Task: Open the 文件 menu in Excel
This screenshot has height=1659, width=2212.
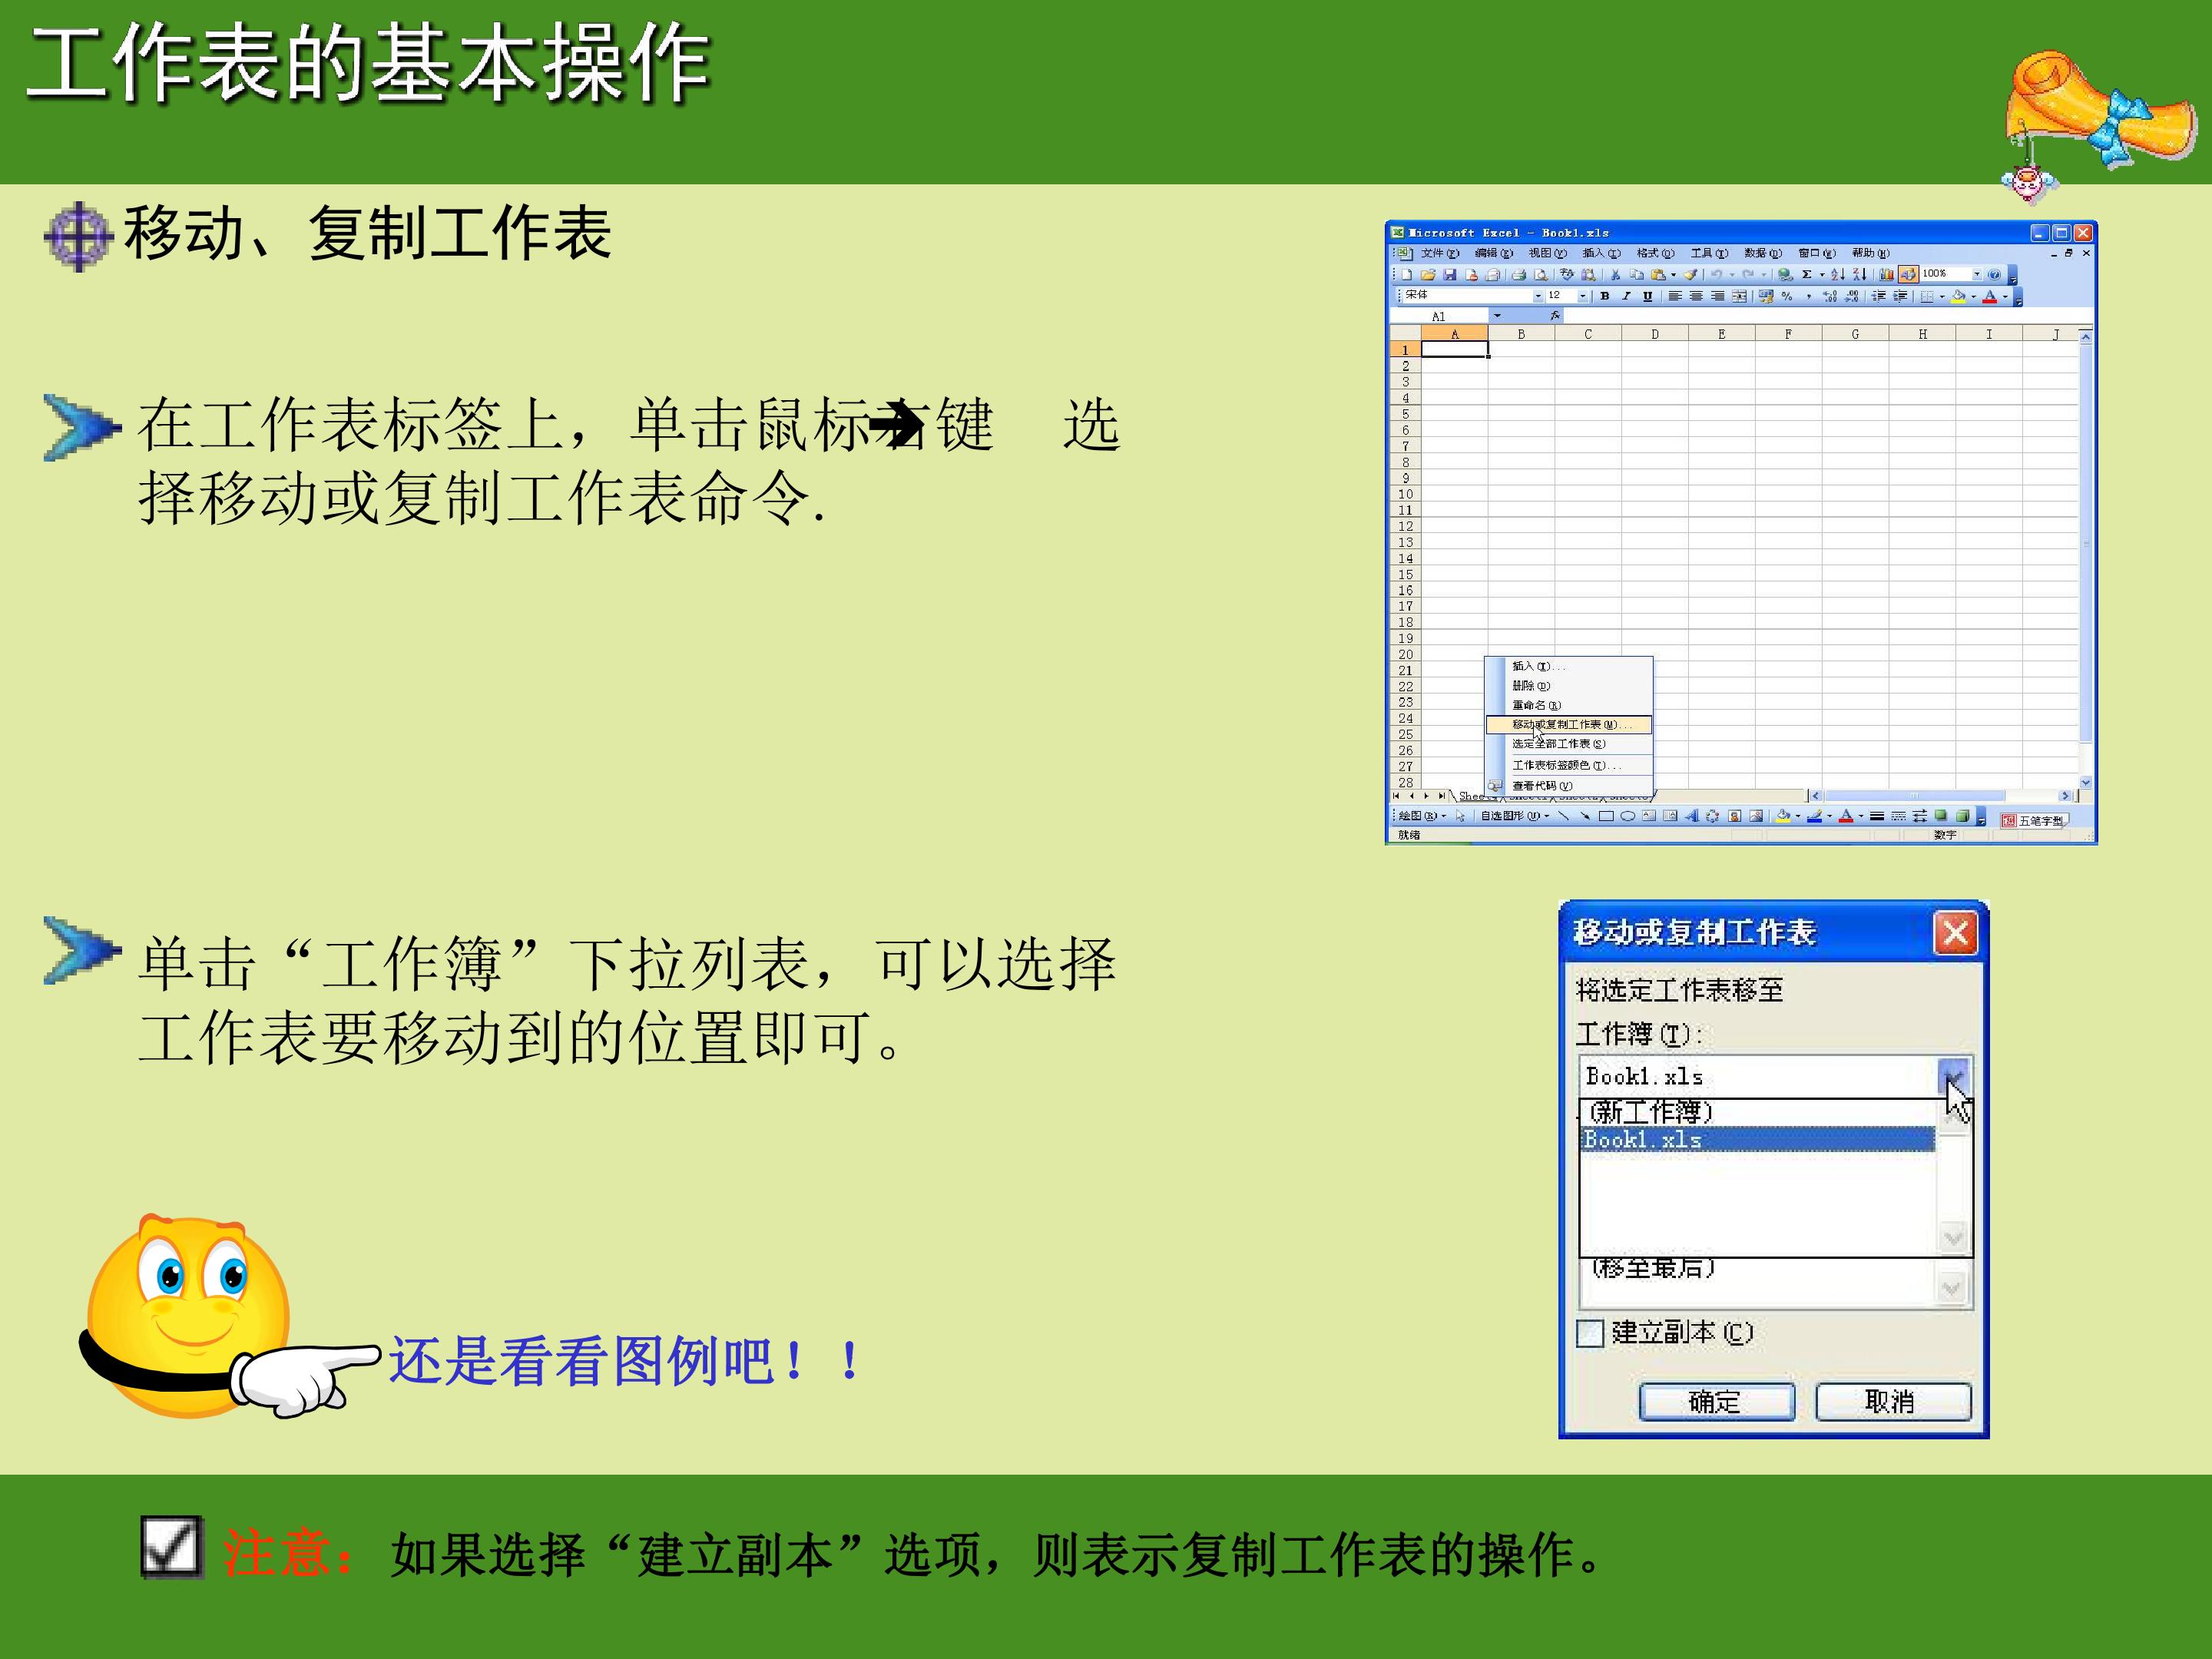Action: click(1440, 253)
